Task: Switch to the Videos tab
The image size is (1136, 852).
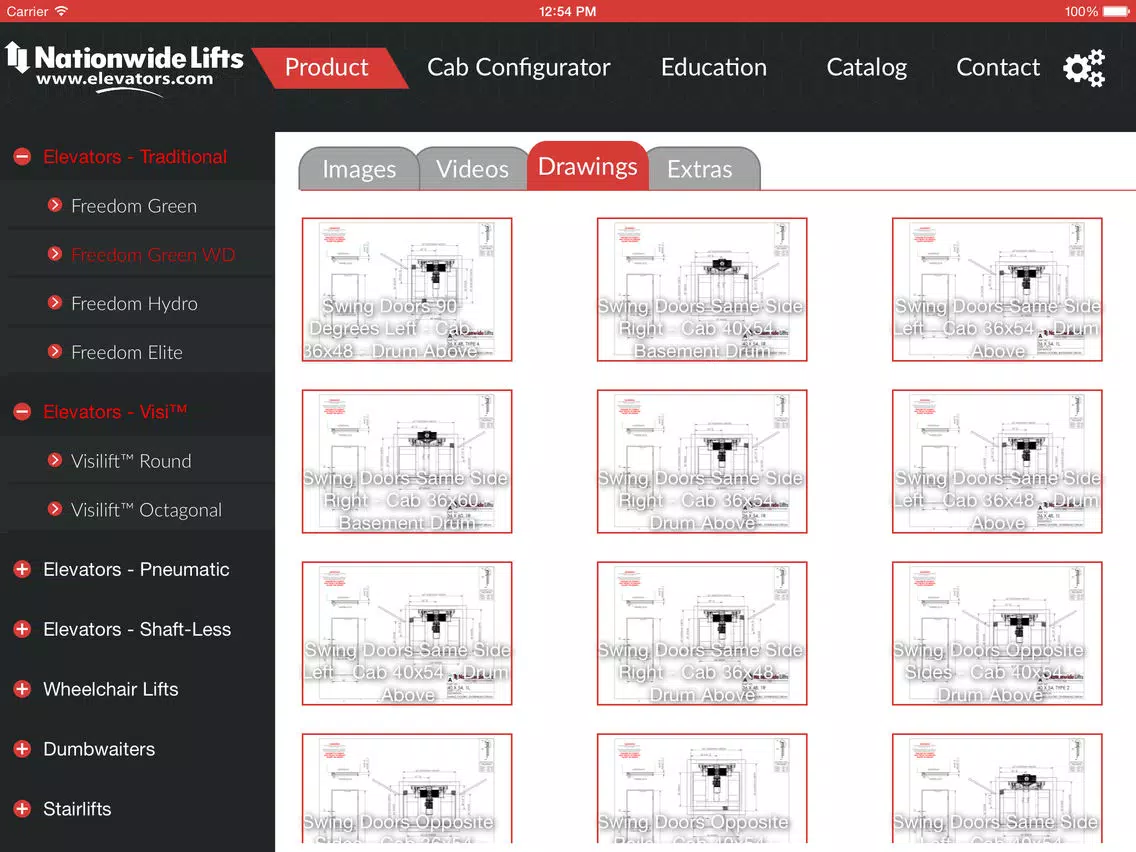Action: coord(472,169)
